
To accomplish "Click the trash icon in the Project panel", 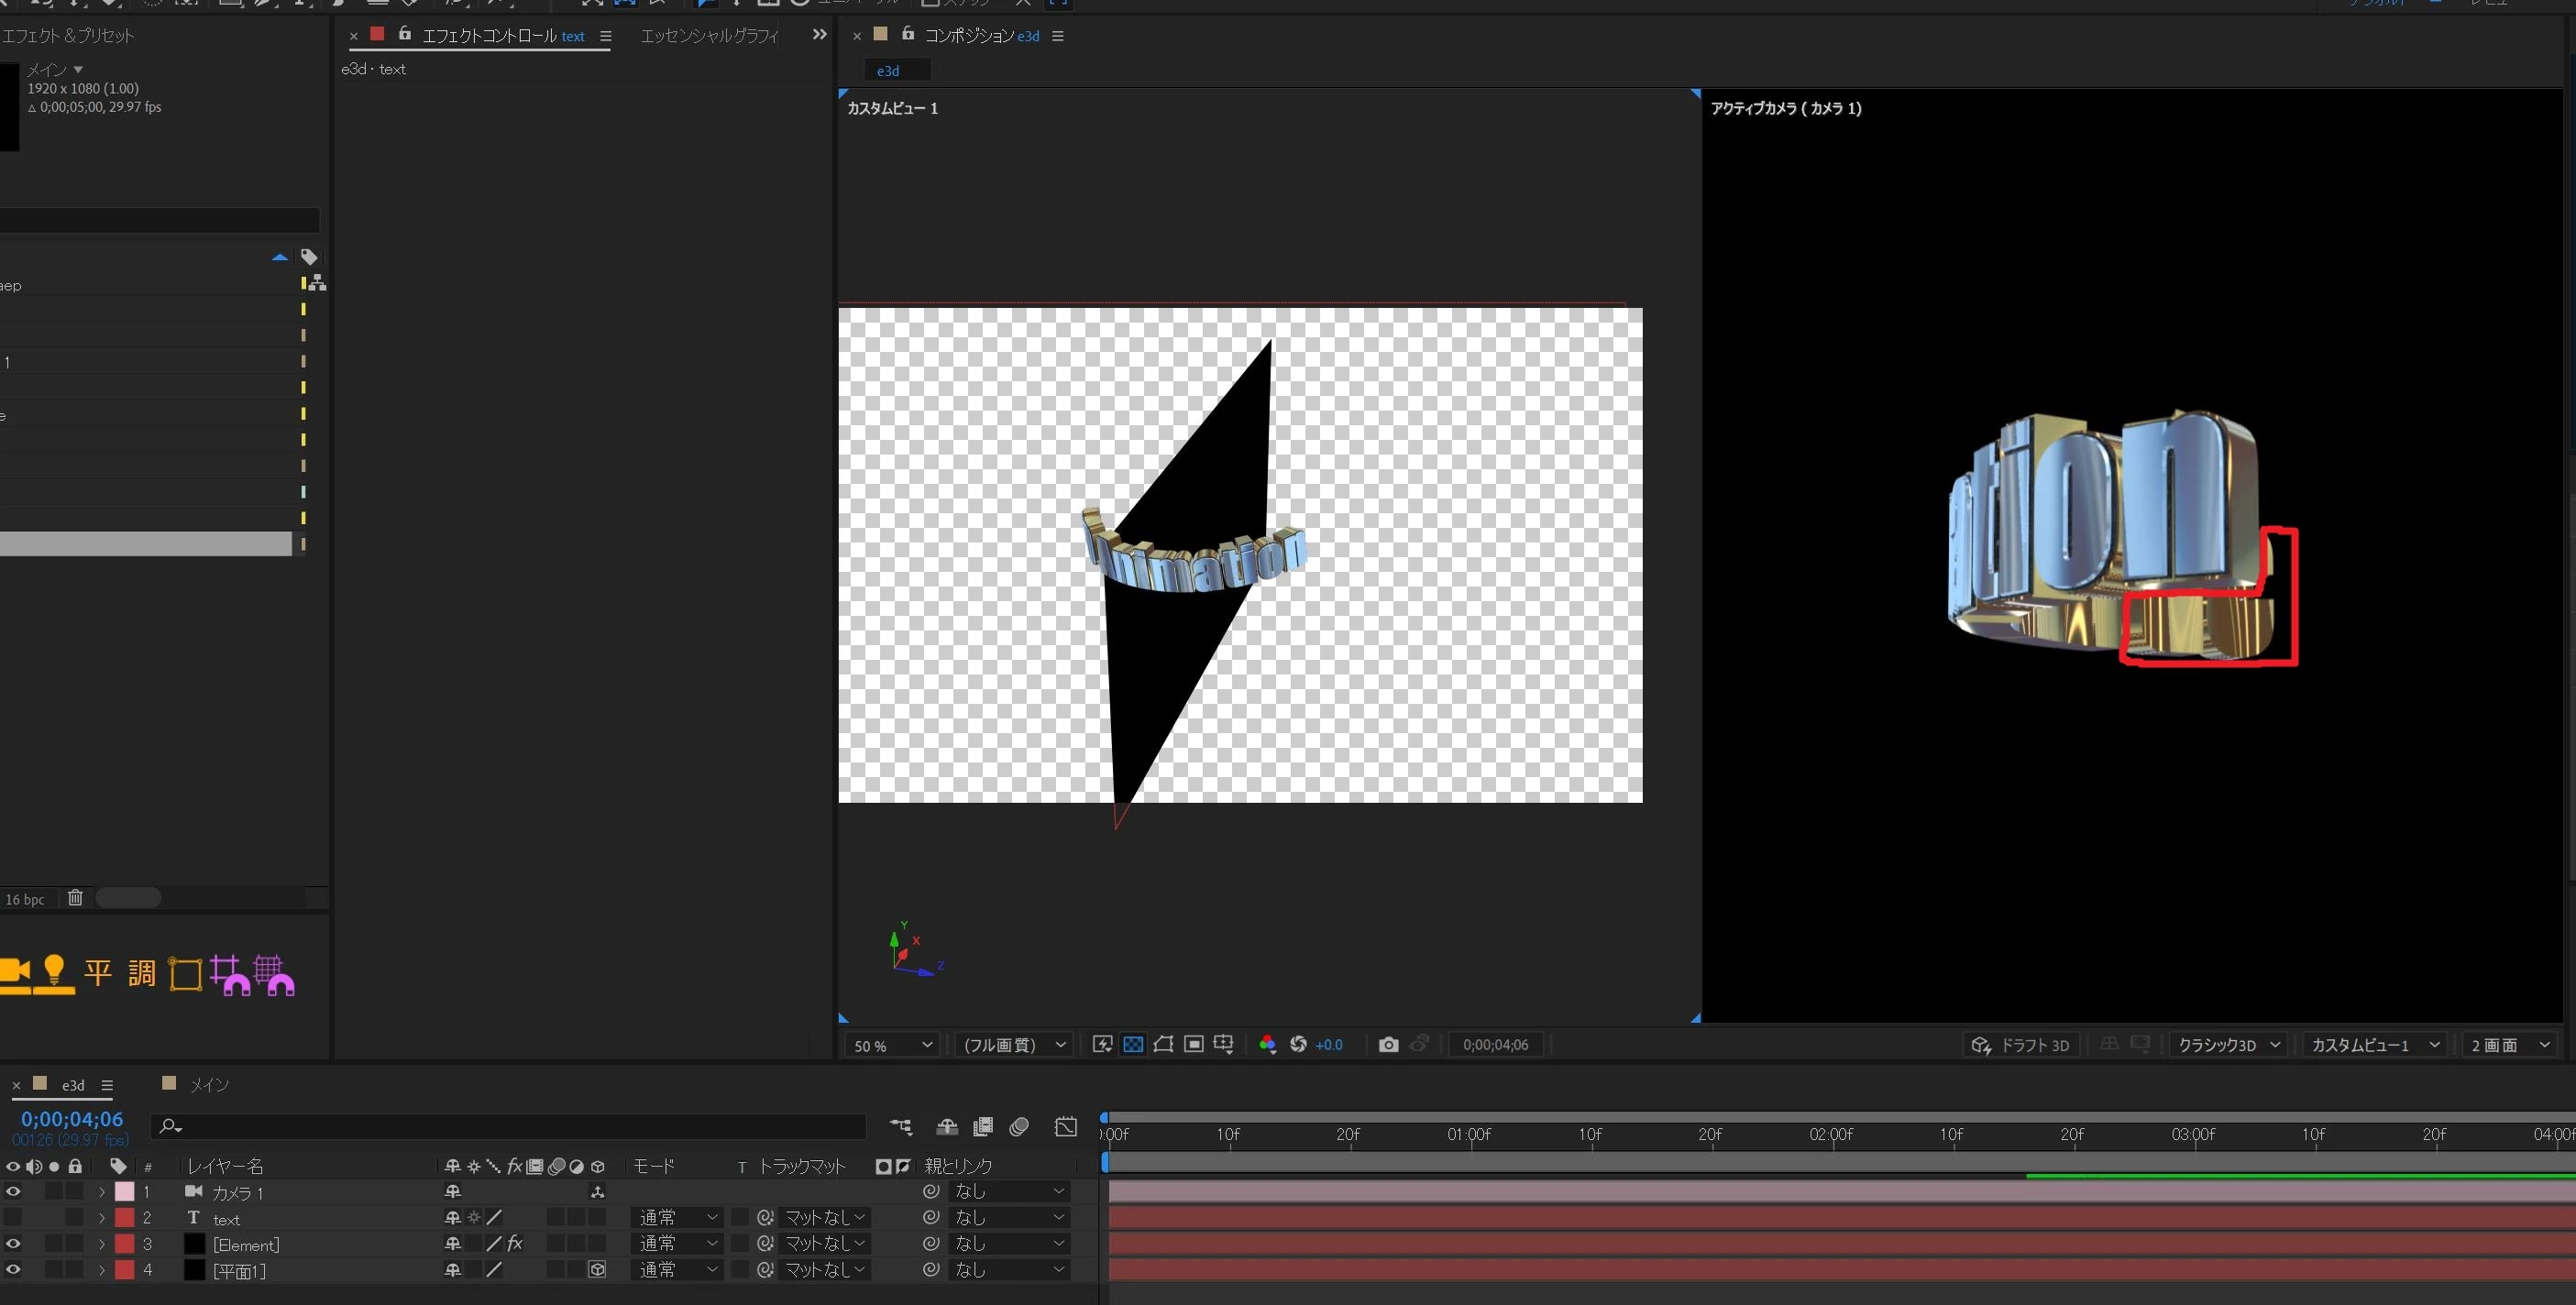I will coord(75,898).
